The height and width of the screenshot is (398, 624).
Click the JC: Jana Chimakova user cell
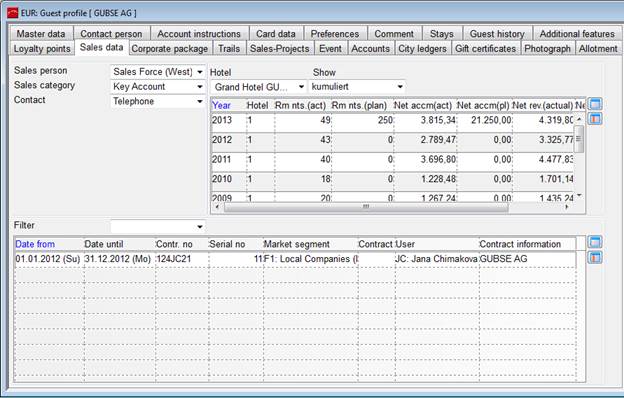(437, 259)
